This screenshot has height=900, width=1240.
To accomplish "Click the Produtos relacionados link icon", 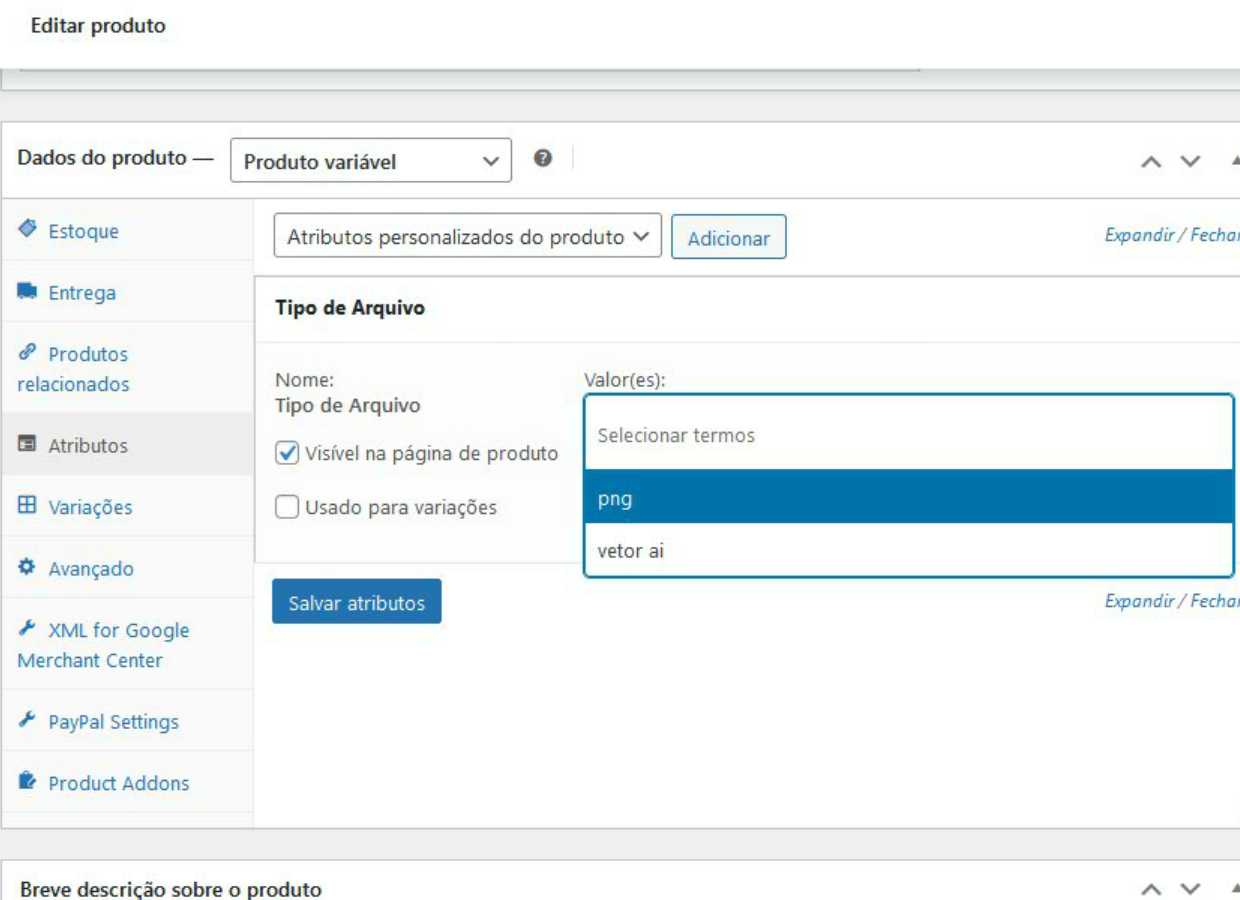I will [27, 353].
